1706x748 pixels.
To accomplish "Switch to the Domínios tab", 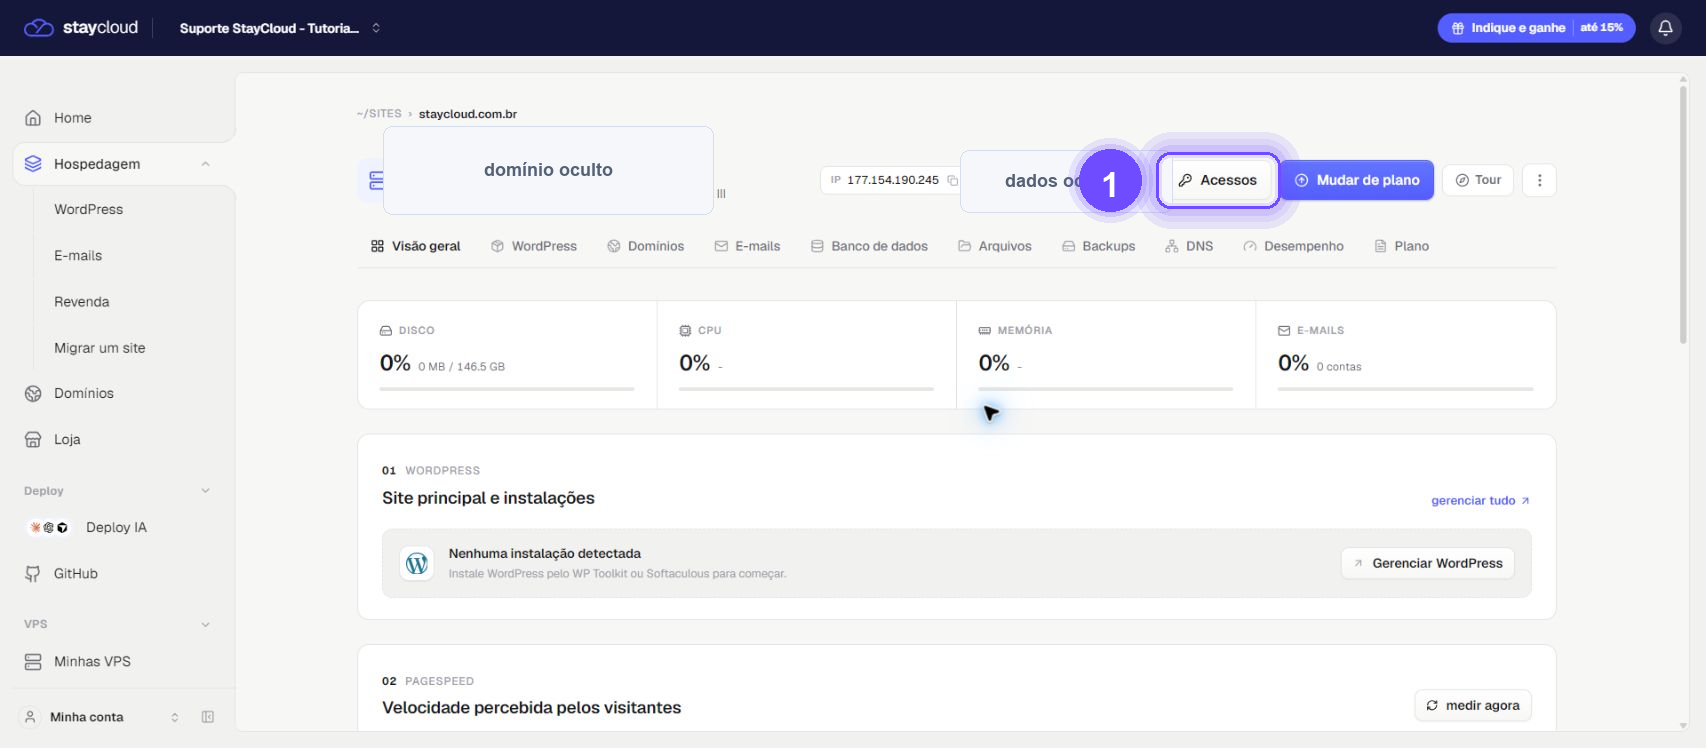I will (x=646, y=246).
